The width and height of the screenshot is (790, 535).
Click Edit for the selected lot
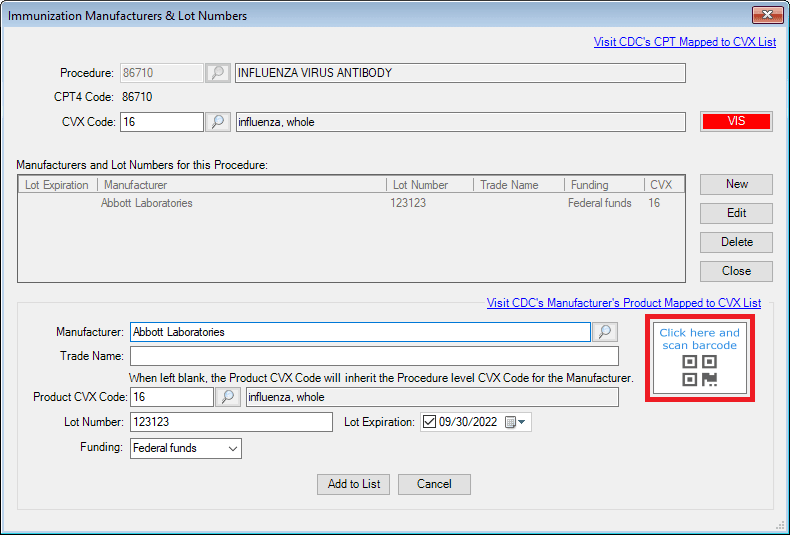coord(736,213)
